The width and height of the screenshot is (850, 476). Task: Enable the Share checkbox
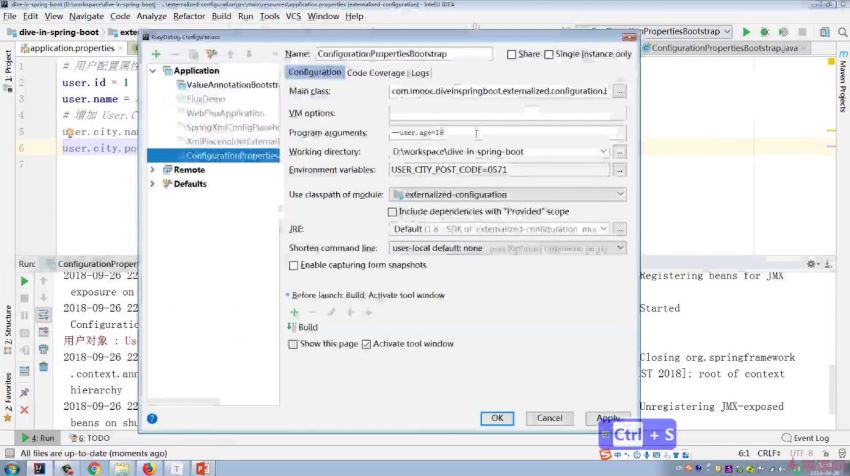(x=512, y=54)
